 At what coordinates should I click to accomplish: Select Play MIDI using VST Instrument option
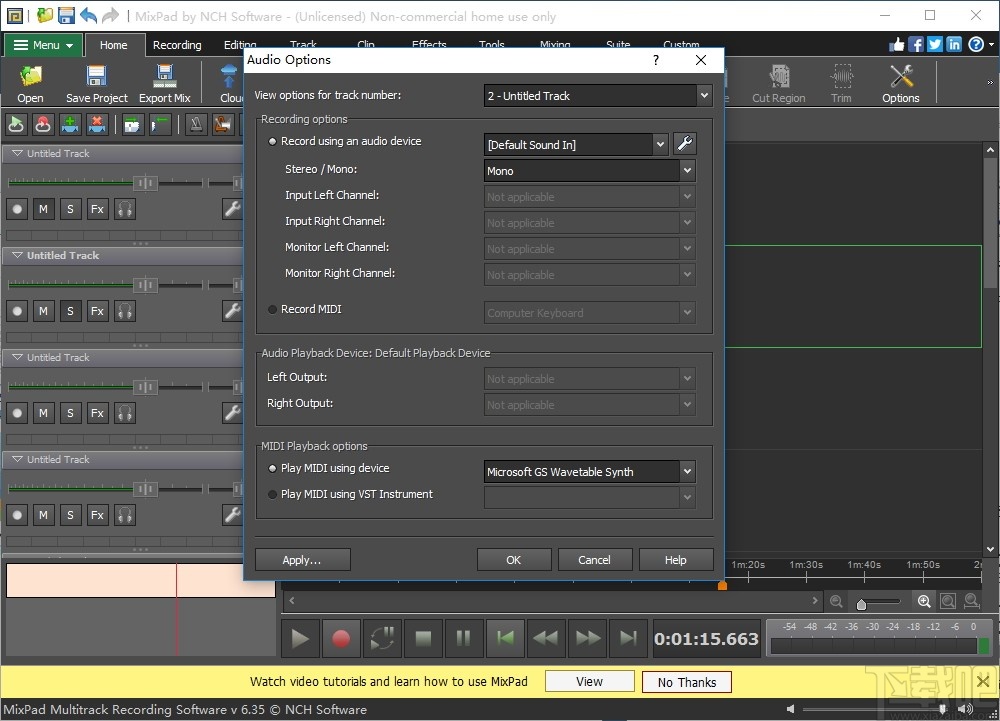pyautogui.click(x=351, y=494)
